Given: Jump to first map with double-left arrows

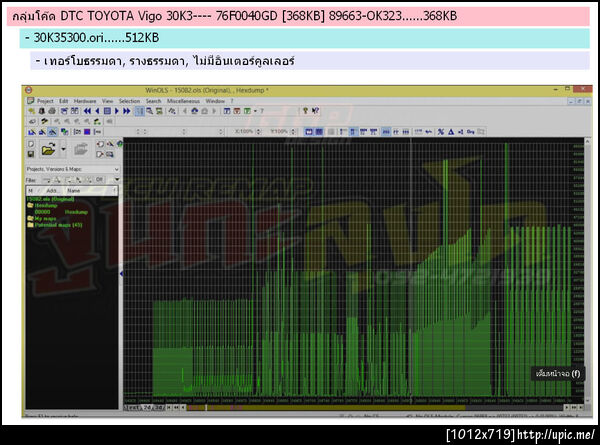Looking at the screenshot, I should [x=87, y=111].
